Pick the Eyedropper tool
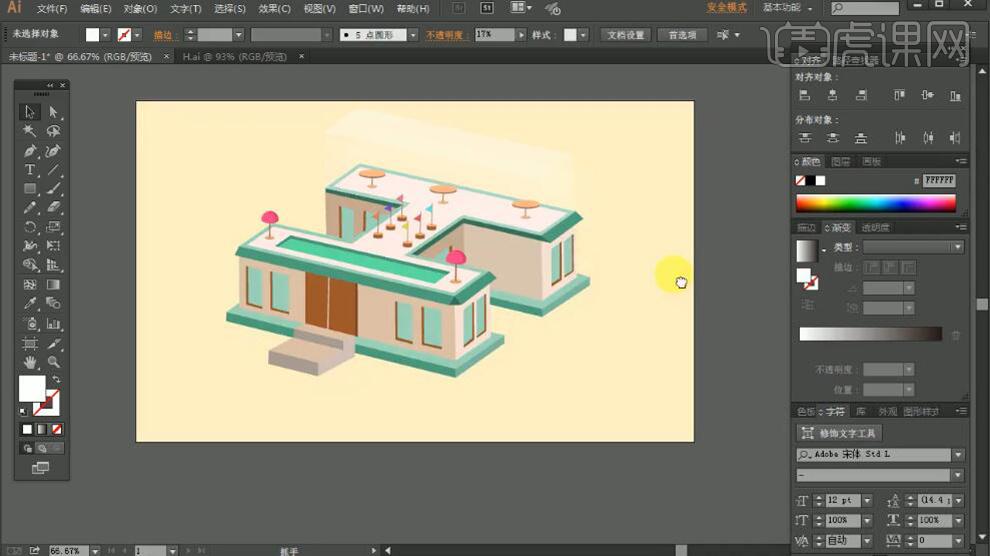The height and width of the screenshot is (556, 990). click(30, 304)
